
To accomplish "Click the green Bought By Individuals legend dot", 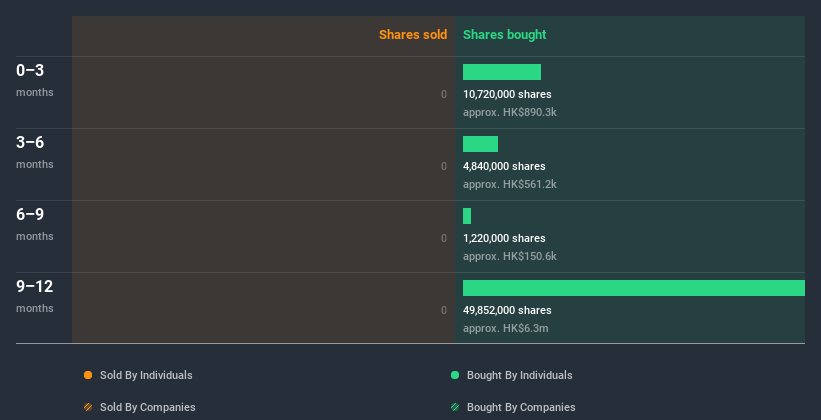I will (x=455, y=375).
